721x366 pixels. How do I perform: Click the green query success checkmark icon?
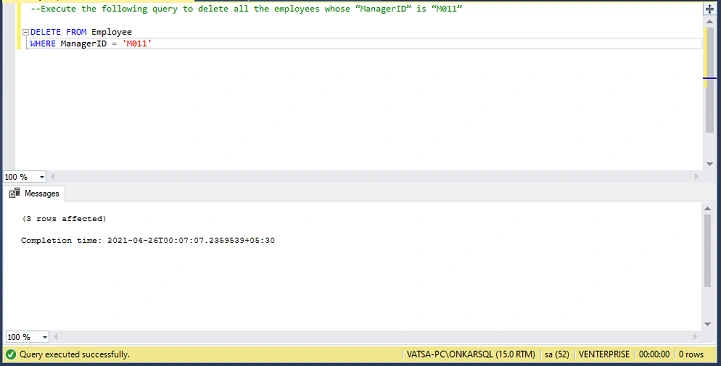(11, 355)
